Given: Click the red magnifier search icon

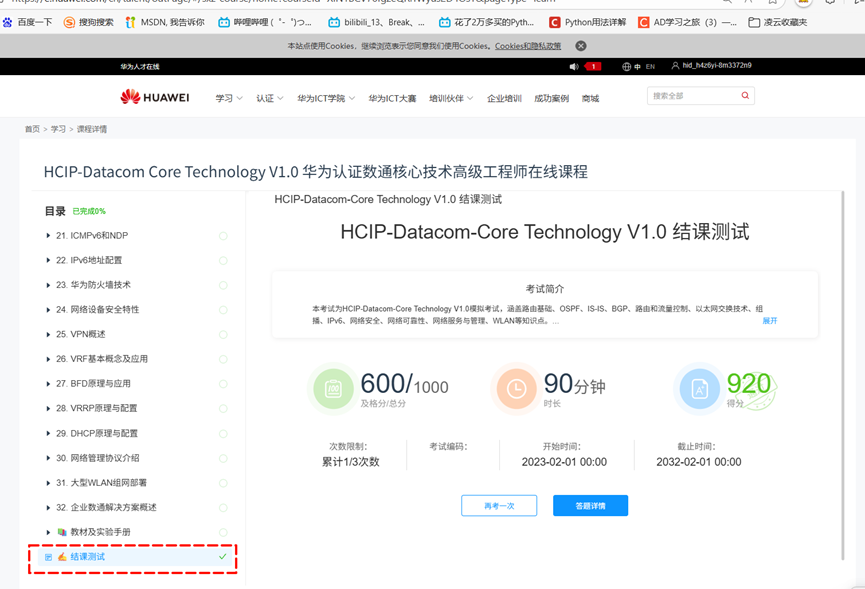Looking at the screenshot, I should pyautogui.click(x=745, y=96).
